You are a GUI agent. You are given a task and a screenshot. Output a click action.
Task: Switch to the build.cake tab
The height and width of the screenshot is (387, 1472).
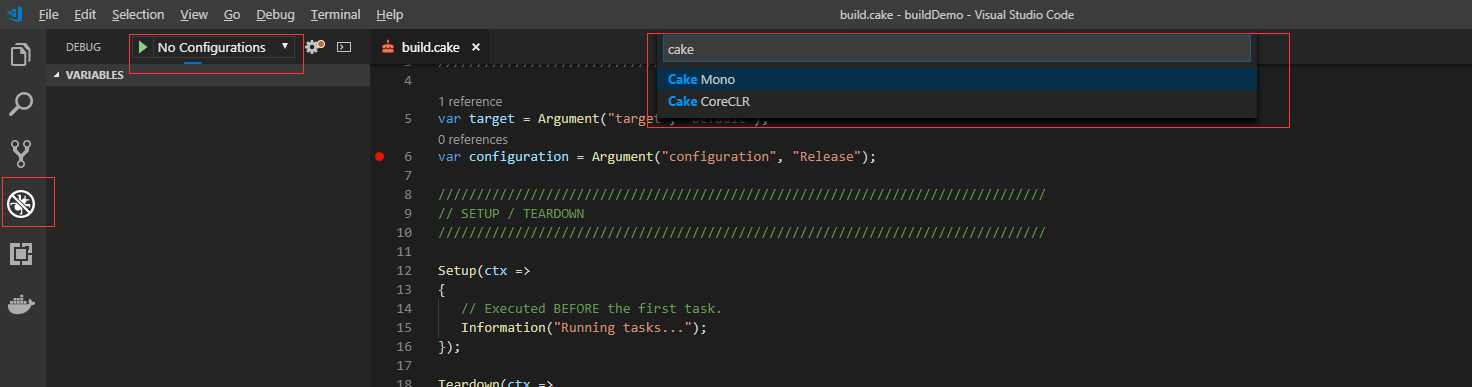pos(431,47)
